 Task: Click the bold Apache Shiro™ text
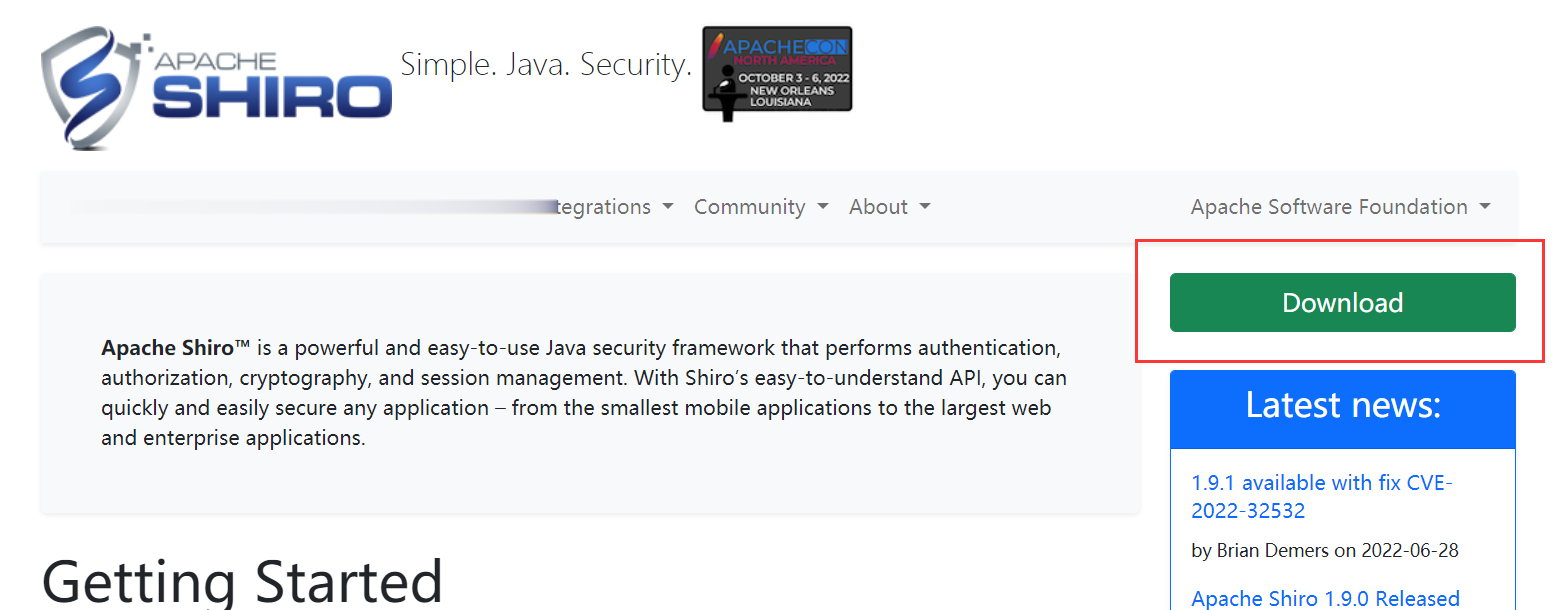coord(175,348)
